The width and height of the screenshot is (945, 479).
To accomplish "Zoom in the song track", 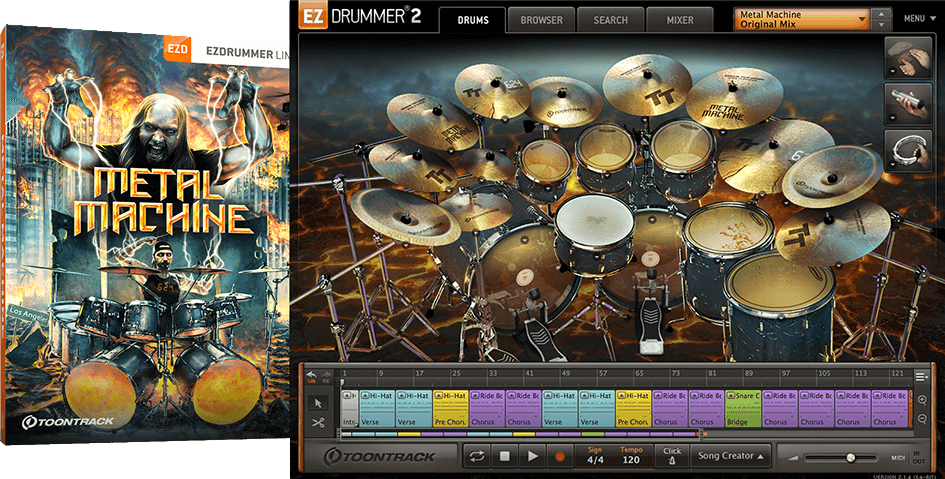I will pos(922,400).
